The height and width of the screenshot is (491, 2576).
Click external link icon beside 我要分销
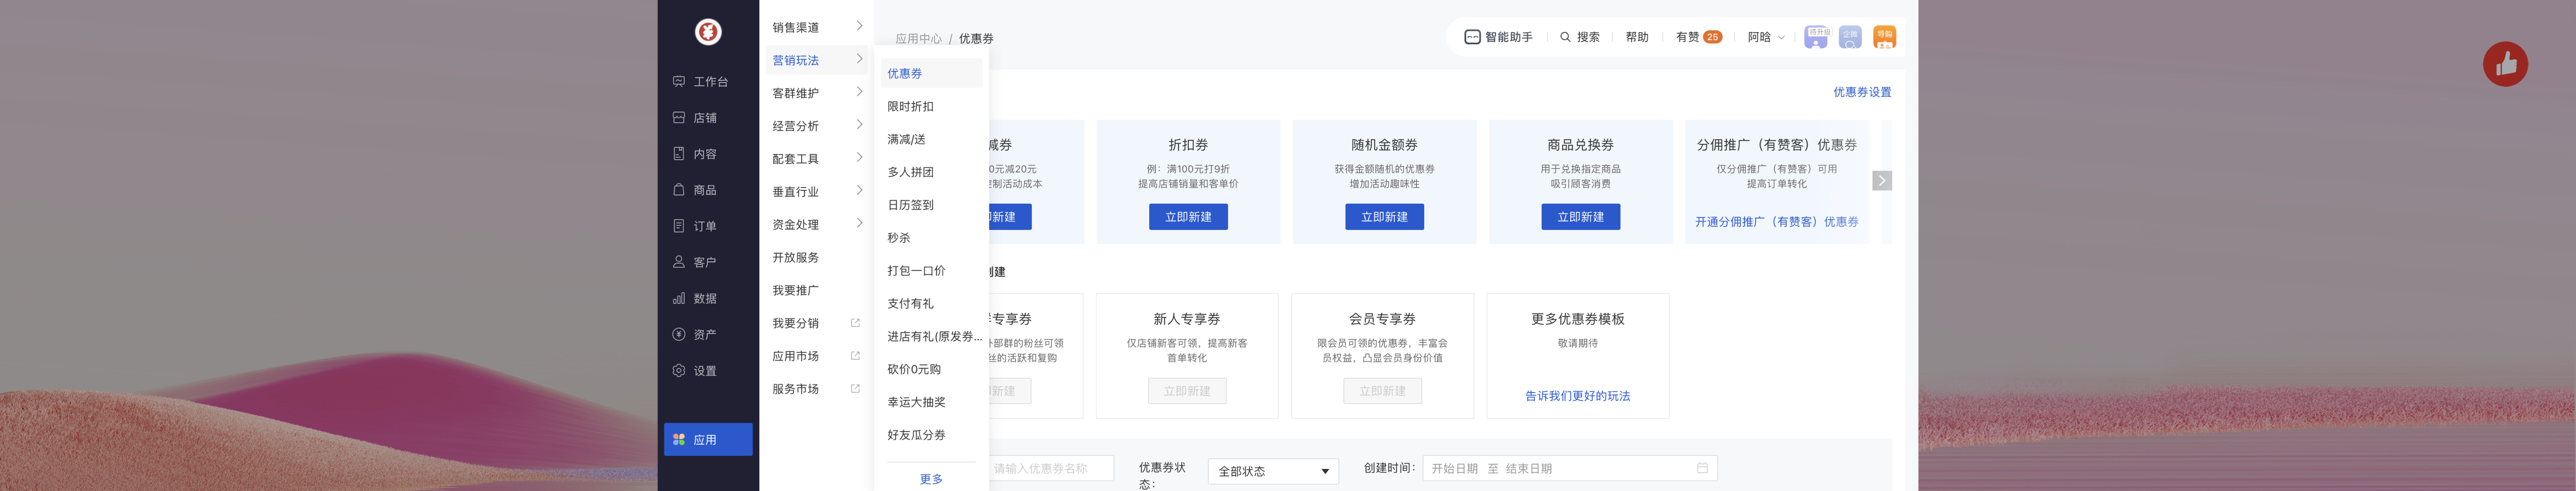(855, 323)
